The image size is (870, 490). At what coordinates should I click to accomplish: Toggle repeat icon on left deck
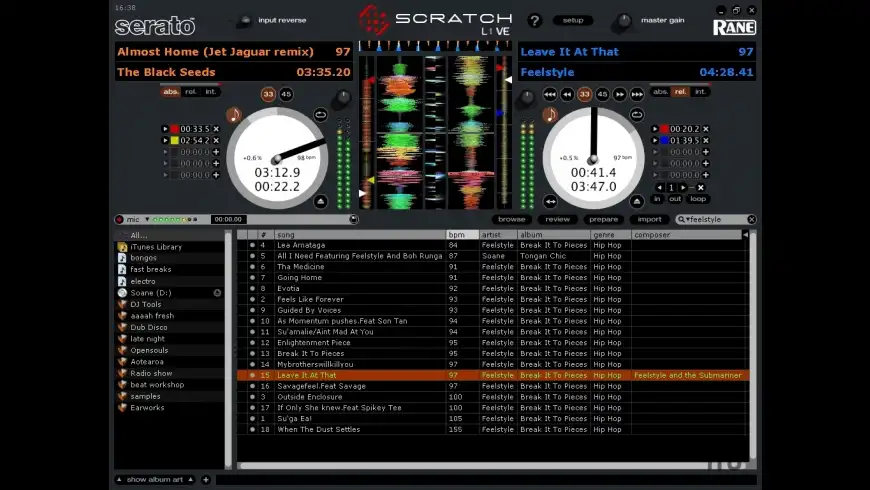point(320,115)
